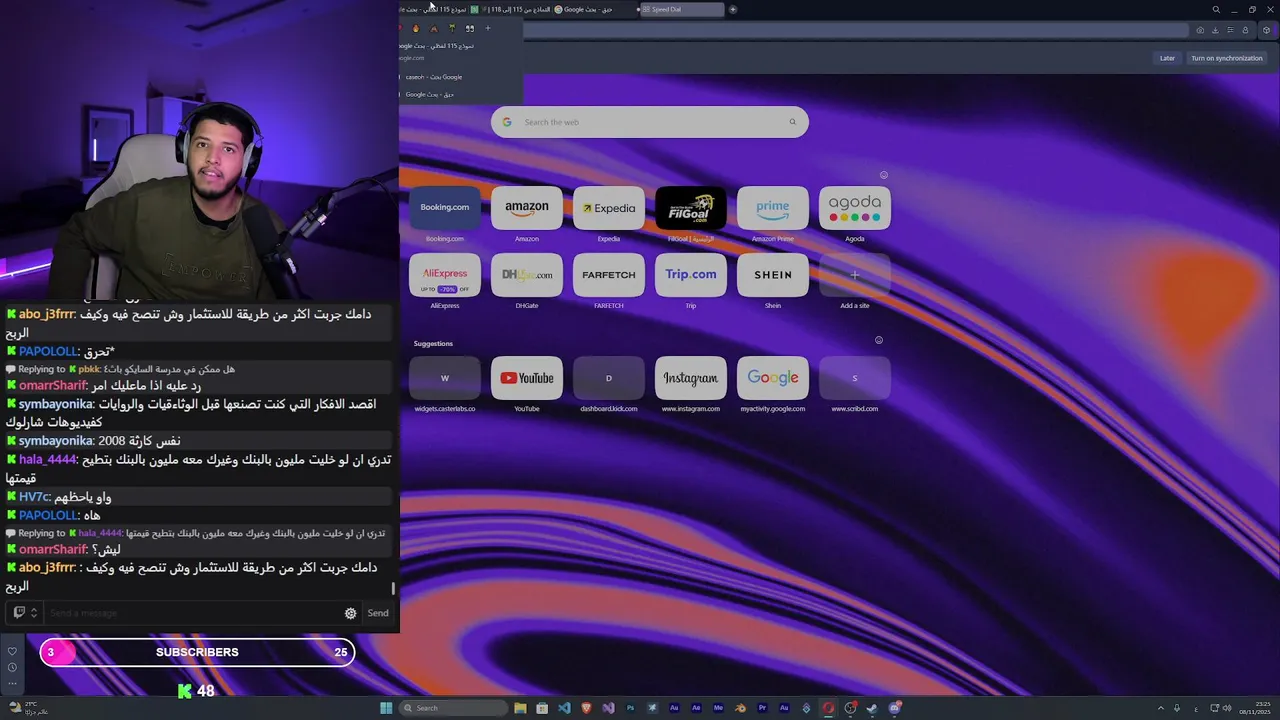Open the Agoda speed dial tile

pos(855,208)
